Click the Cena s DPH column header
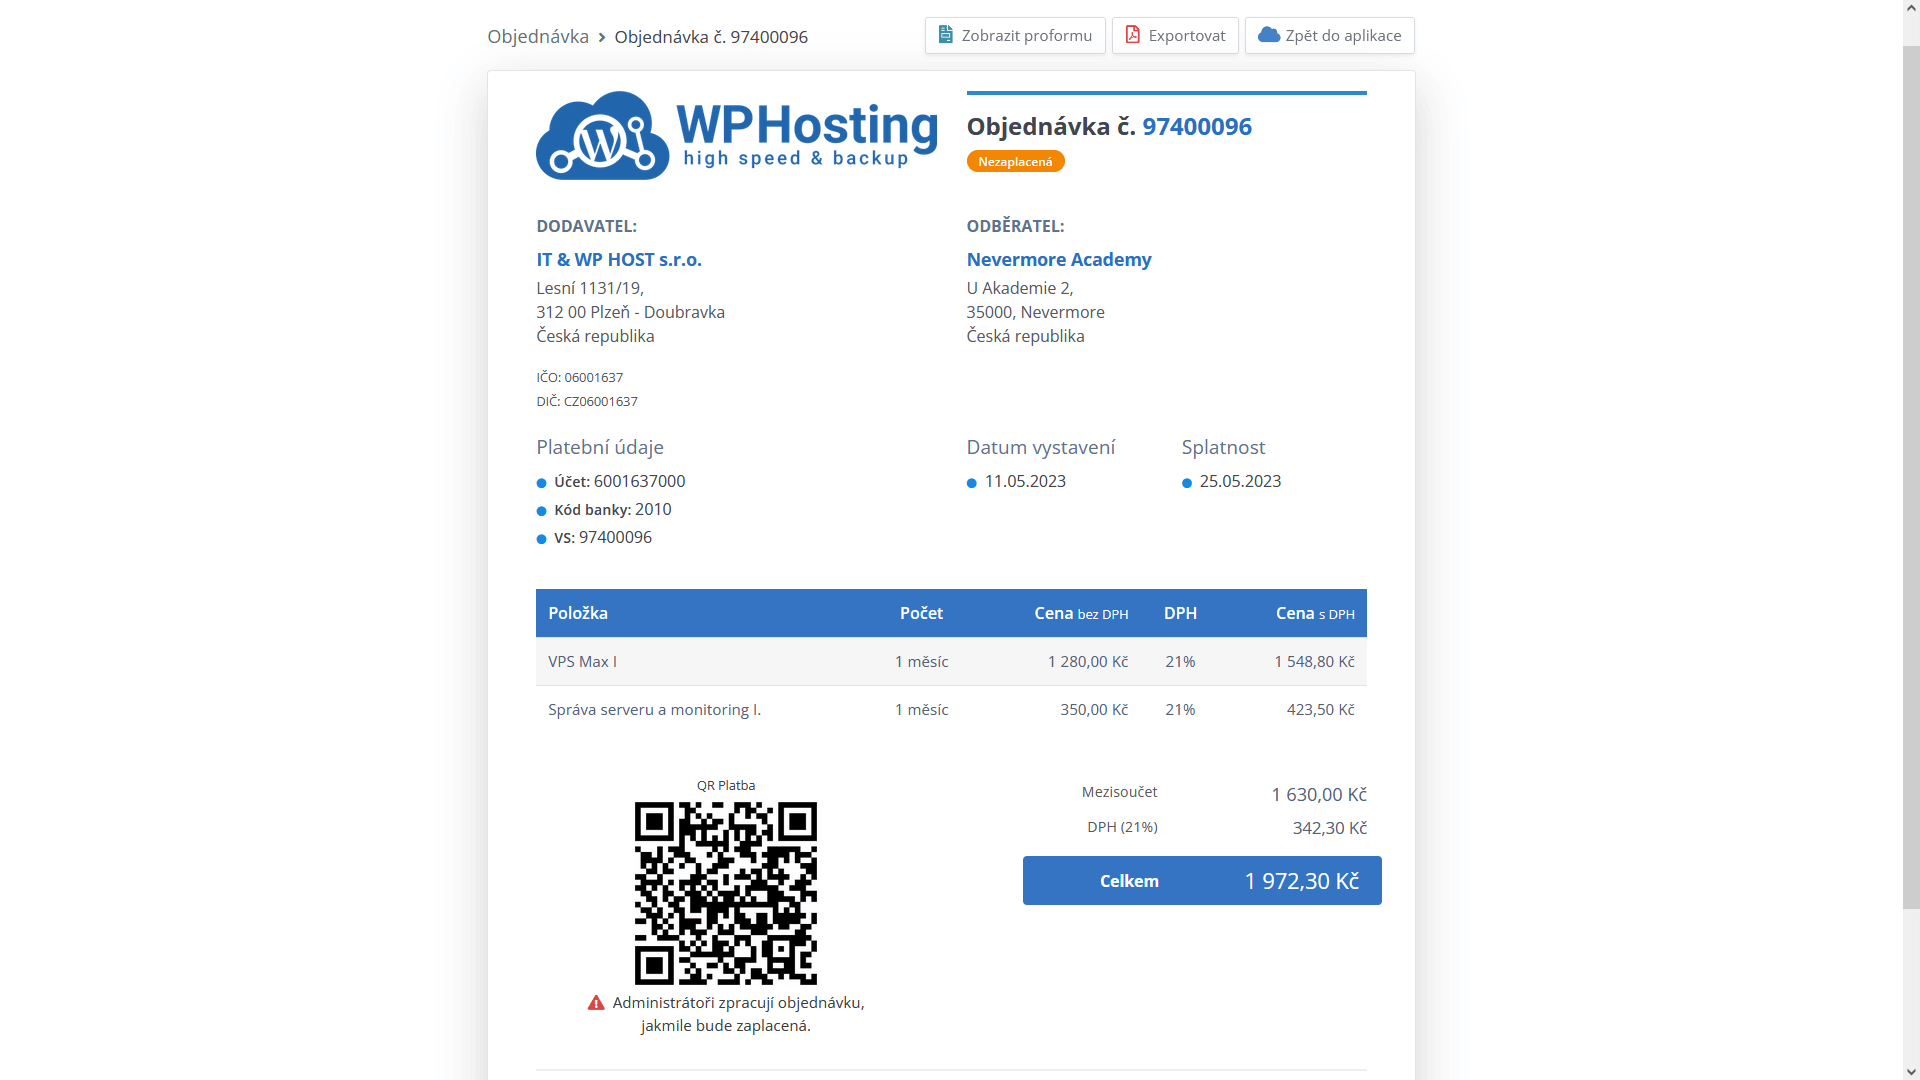 pyautogui.click(x=1314, y=613)
